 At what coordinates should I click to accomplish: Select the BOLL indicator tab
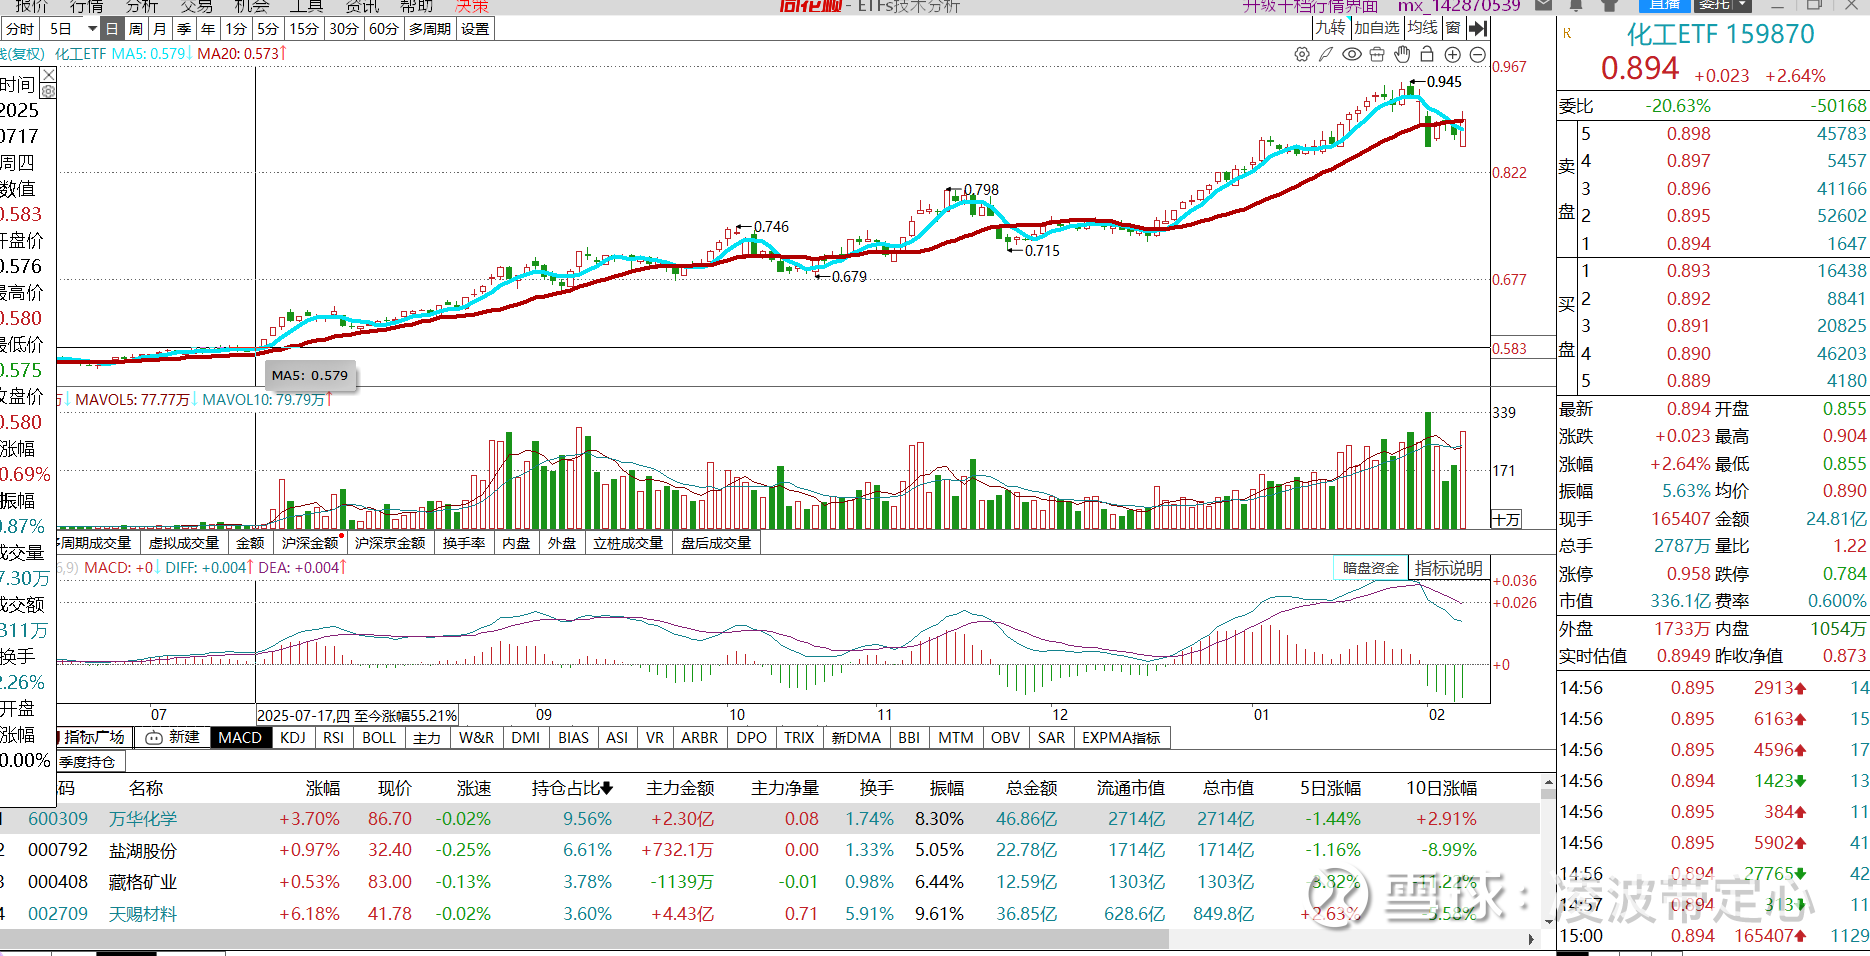pos(379,738)
